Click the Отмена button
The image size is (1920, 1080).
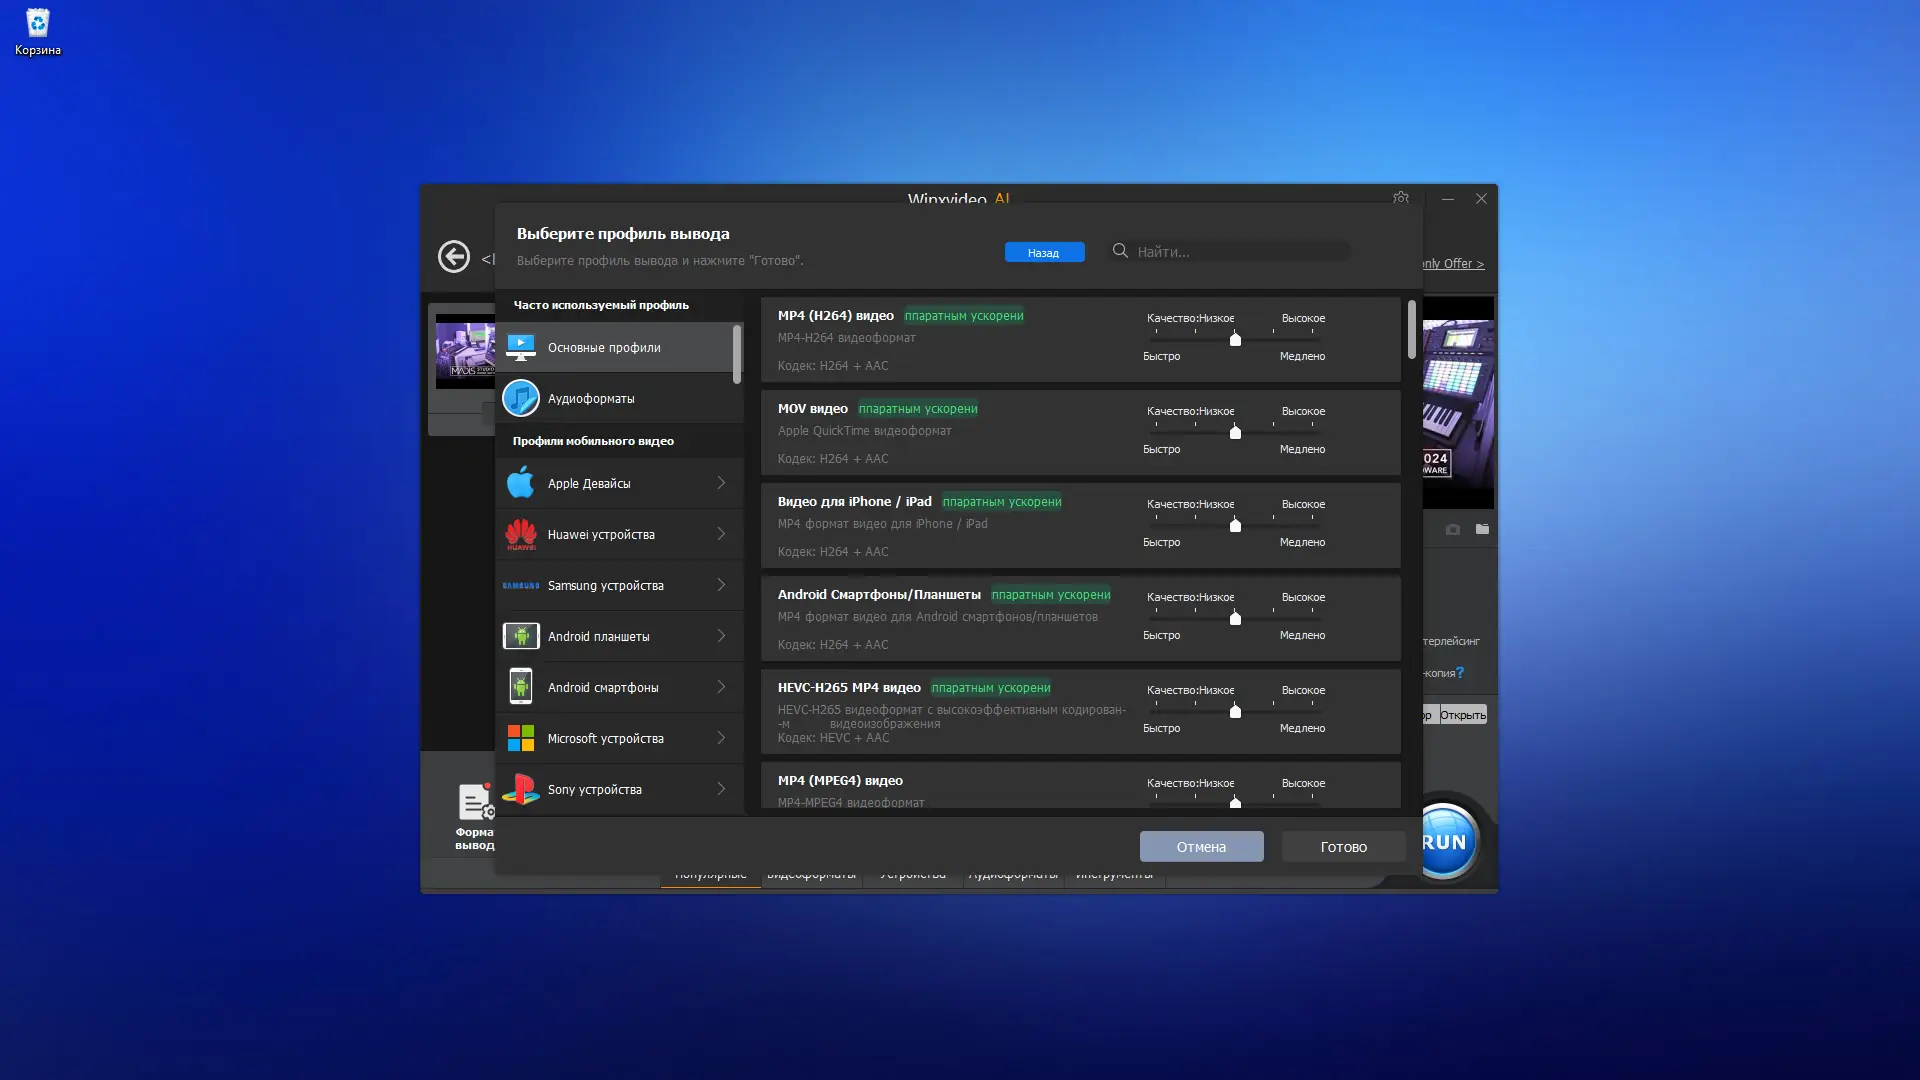[x=1201, y=846]
